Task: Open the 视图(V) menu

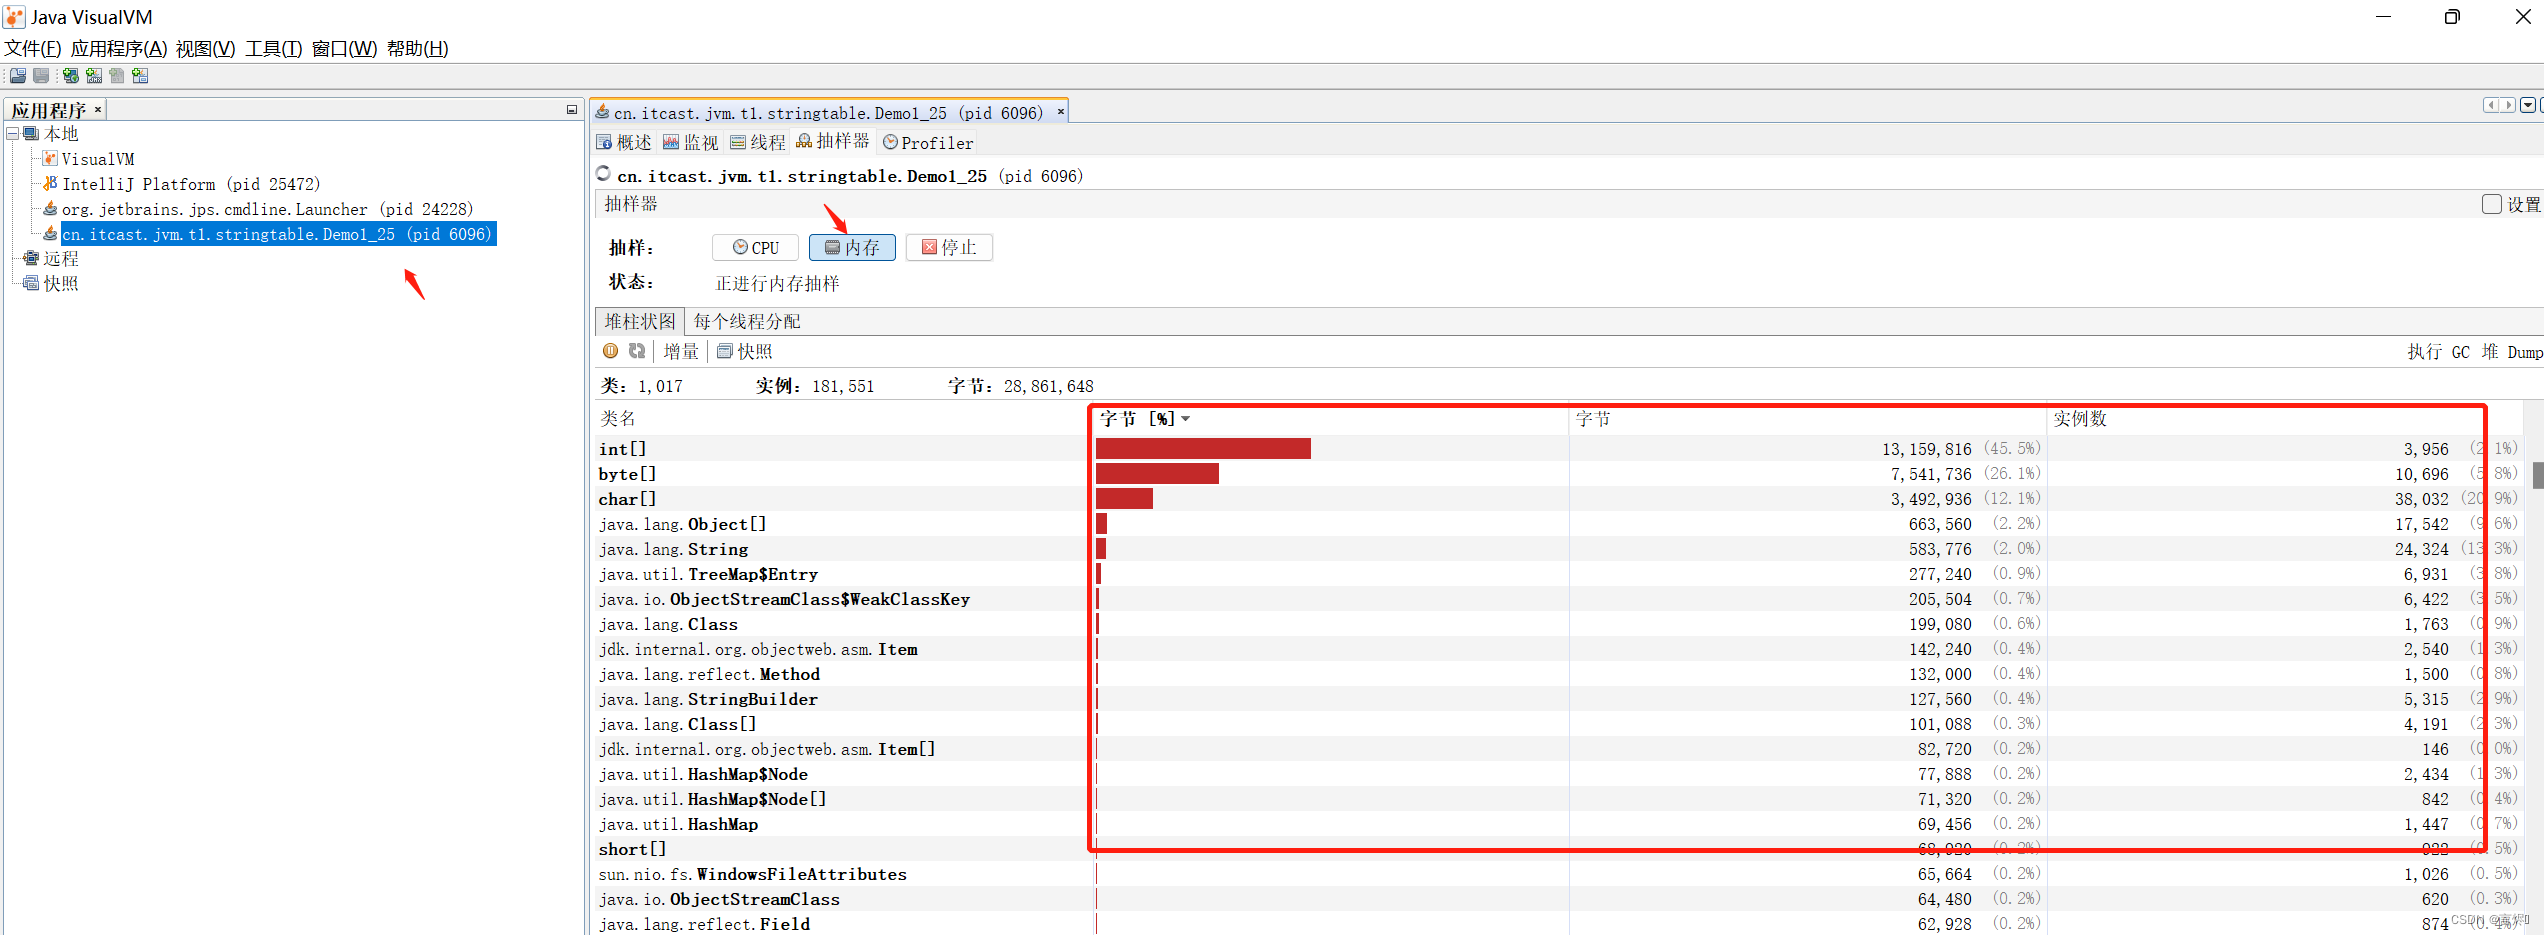Action: coord(205,48)
